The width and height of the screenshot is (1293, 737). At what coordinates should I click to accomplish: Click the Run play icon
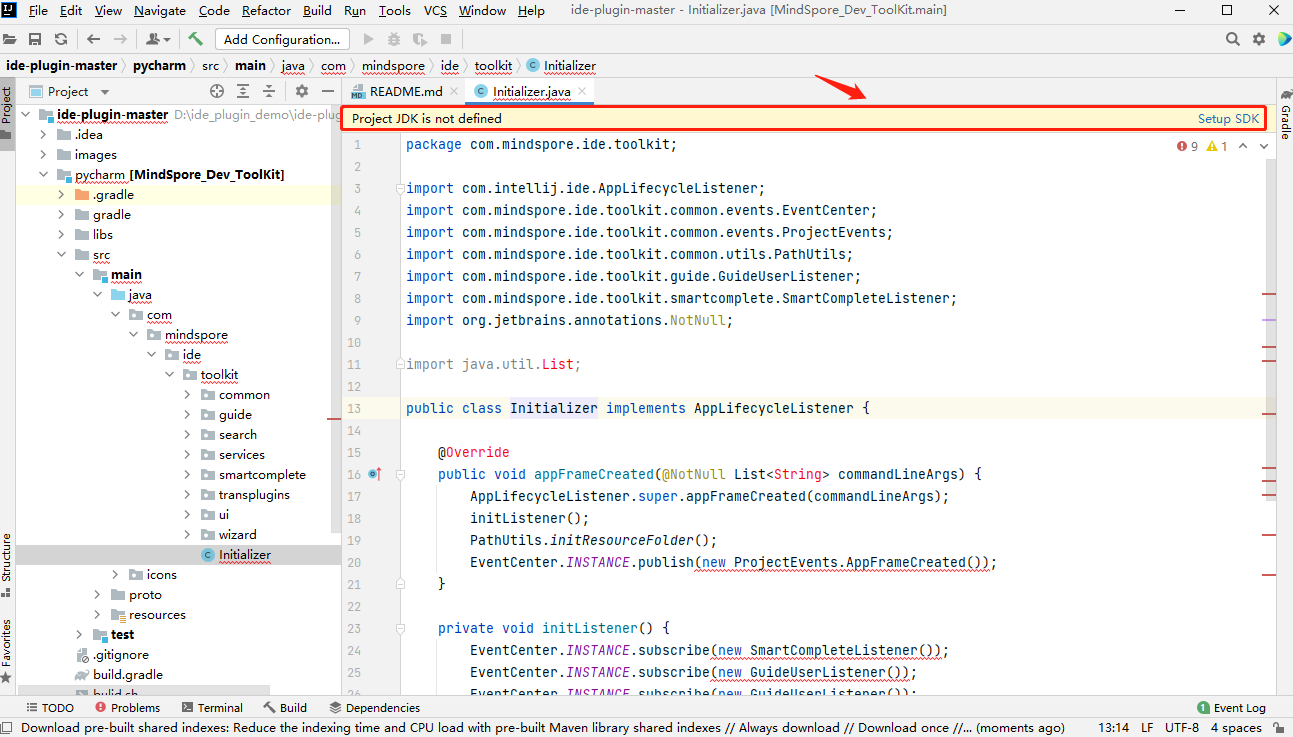click(x=368, y=39)
